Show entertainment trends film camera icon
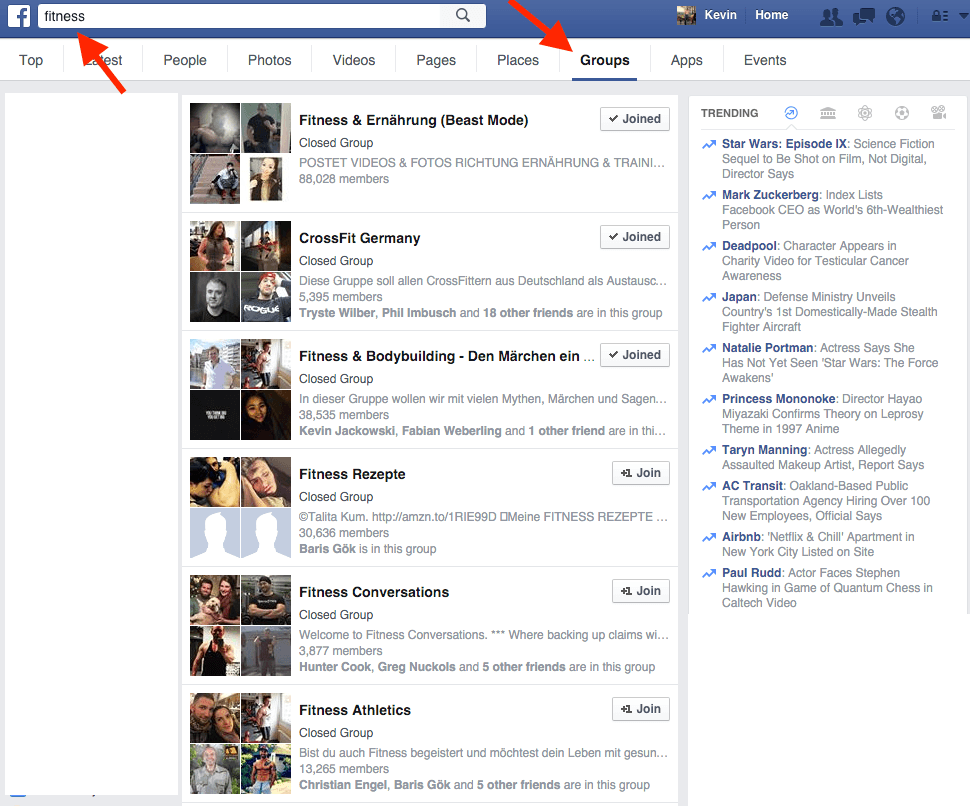The height and width of the screenshot is (806, 970). point(938,113)
